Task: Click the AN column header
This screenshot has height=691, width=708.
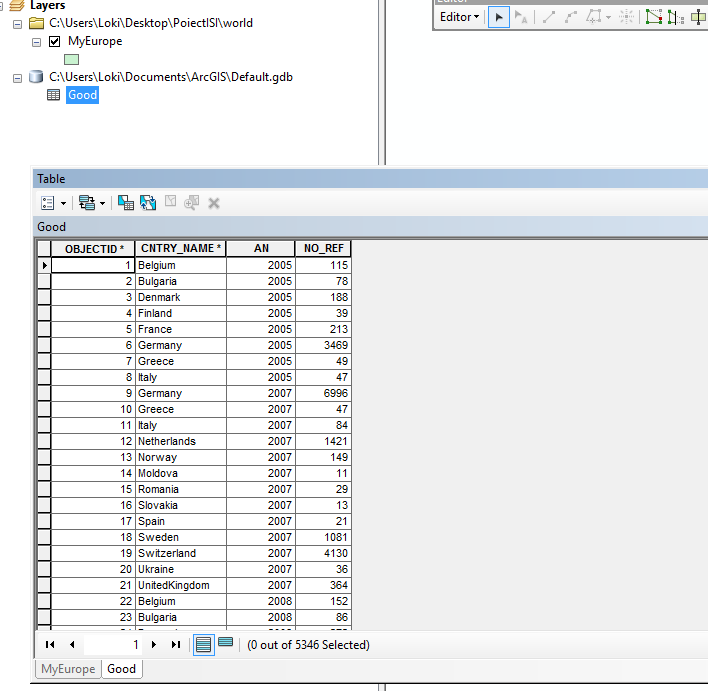Action: (x=261, y=248)
